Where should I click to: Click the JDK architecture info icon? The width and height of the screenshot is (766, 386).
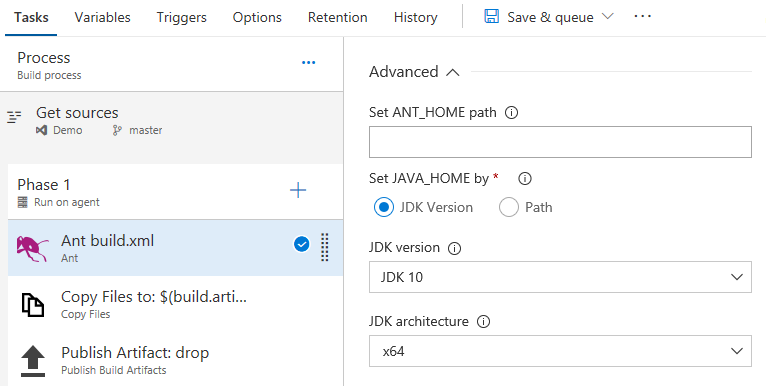coord(483,322)
